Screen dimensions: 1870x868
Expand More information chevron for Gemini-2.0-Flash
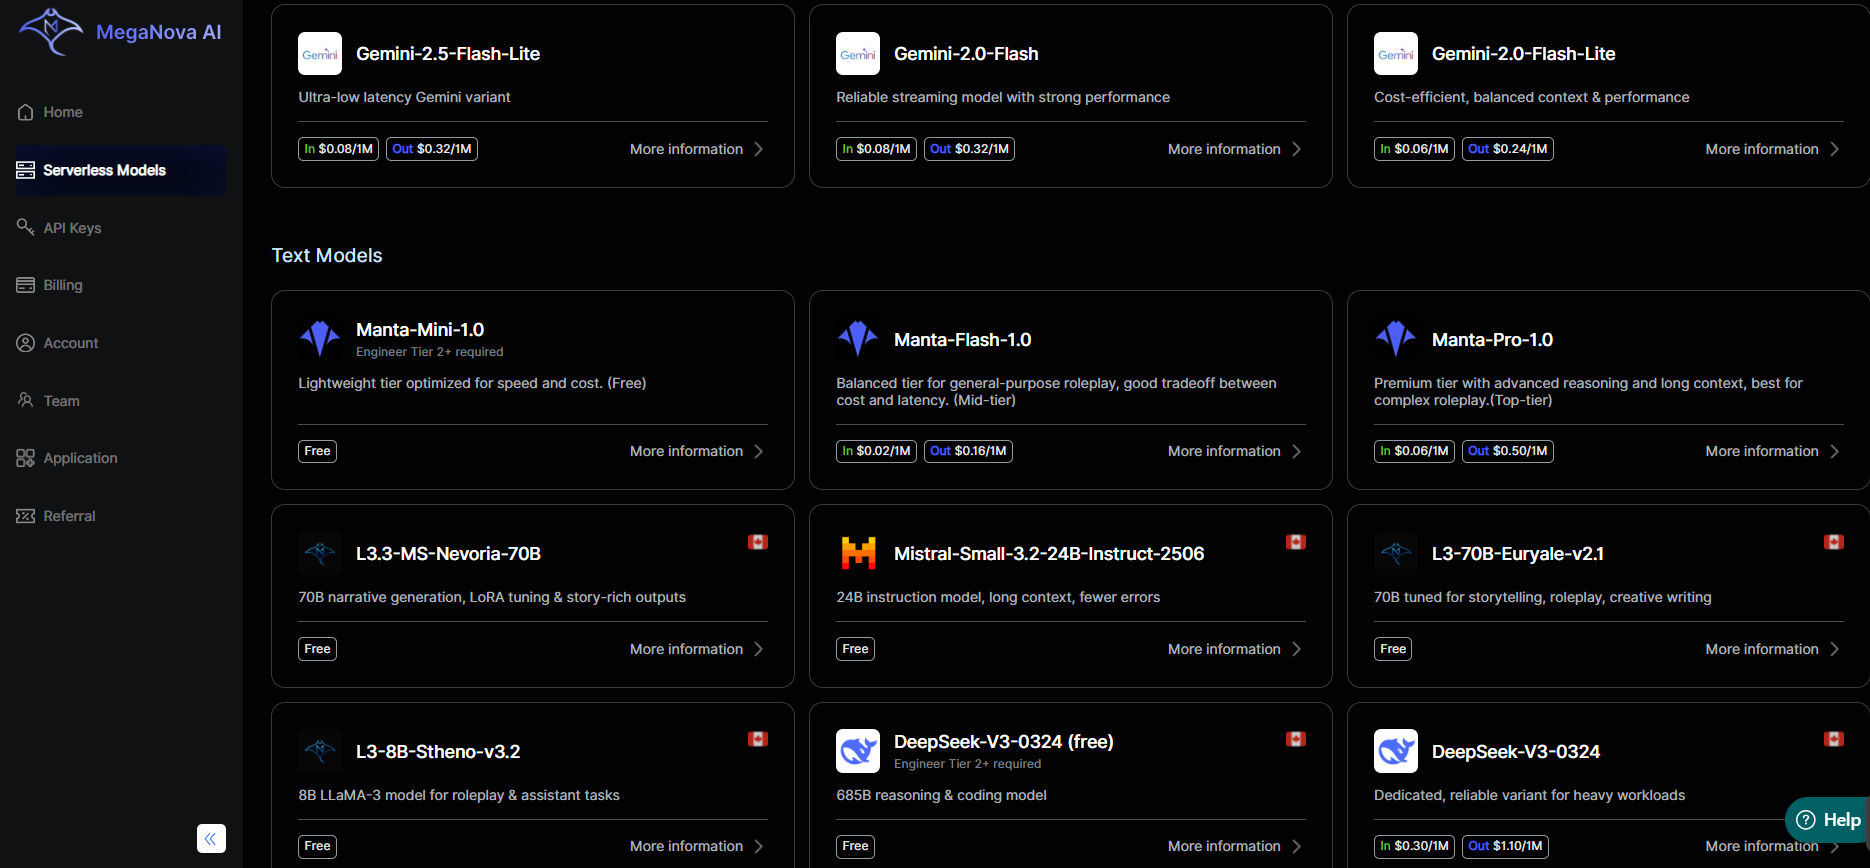point(1297,149)
